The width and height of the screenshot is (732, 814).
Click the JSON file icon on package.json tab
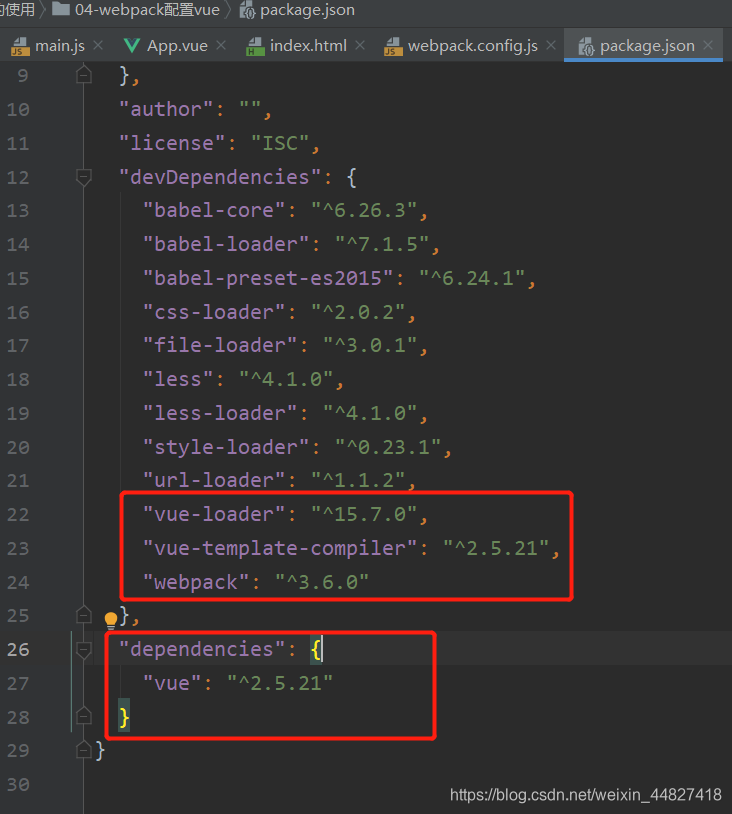click(x=586, y=47)
